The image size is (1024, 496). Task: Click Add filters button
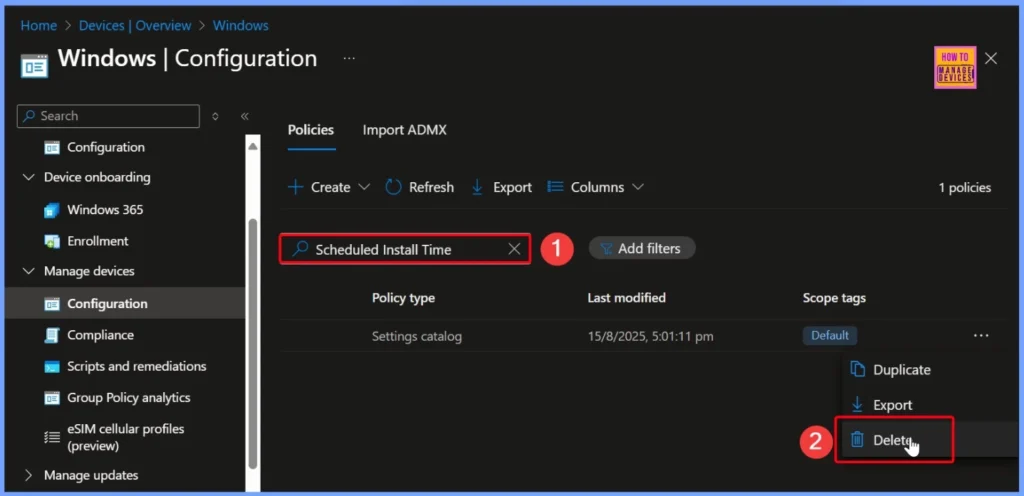642,248
